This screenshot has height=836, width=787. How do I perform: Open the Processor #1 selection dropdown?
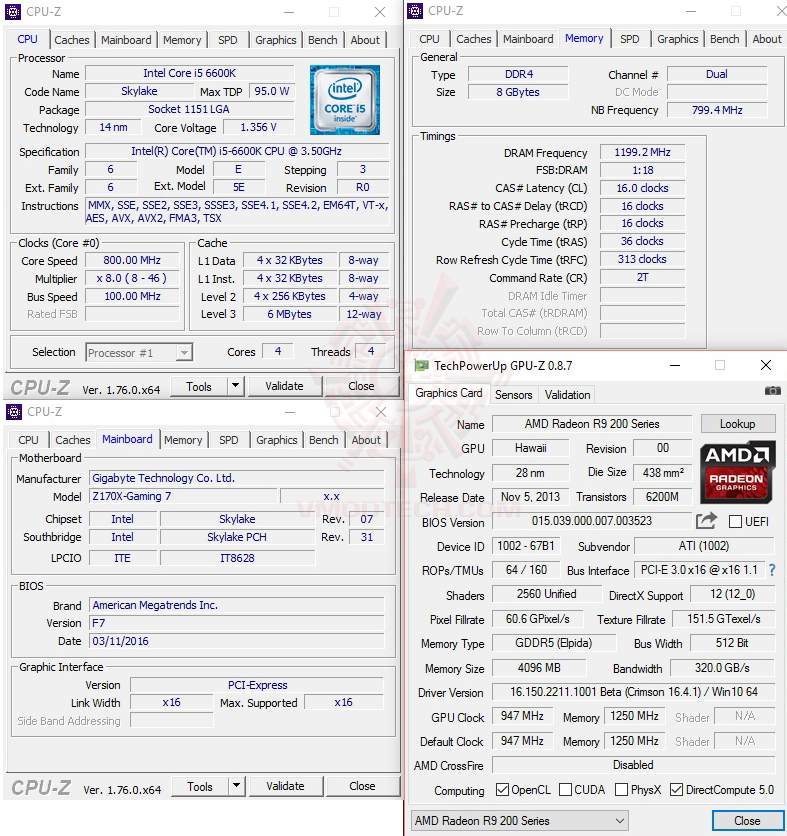click(x=139, y=353)
